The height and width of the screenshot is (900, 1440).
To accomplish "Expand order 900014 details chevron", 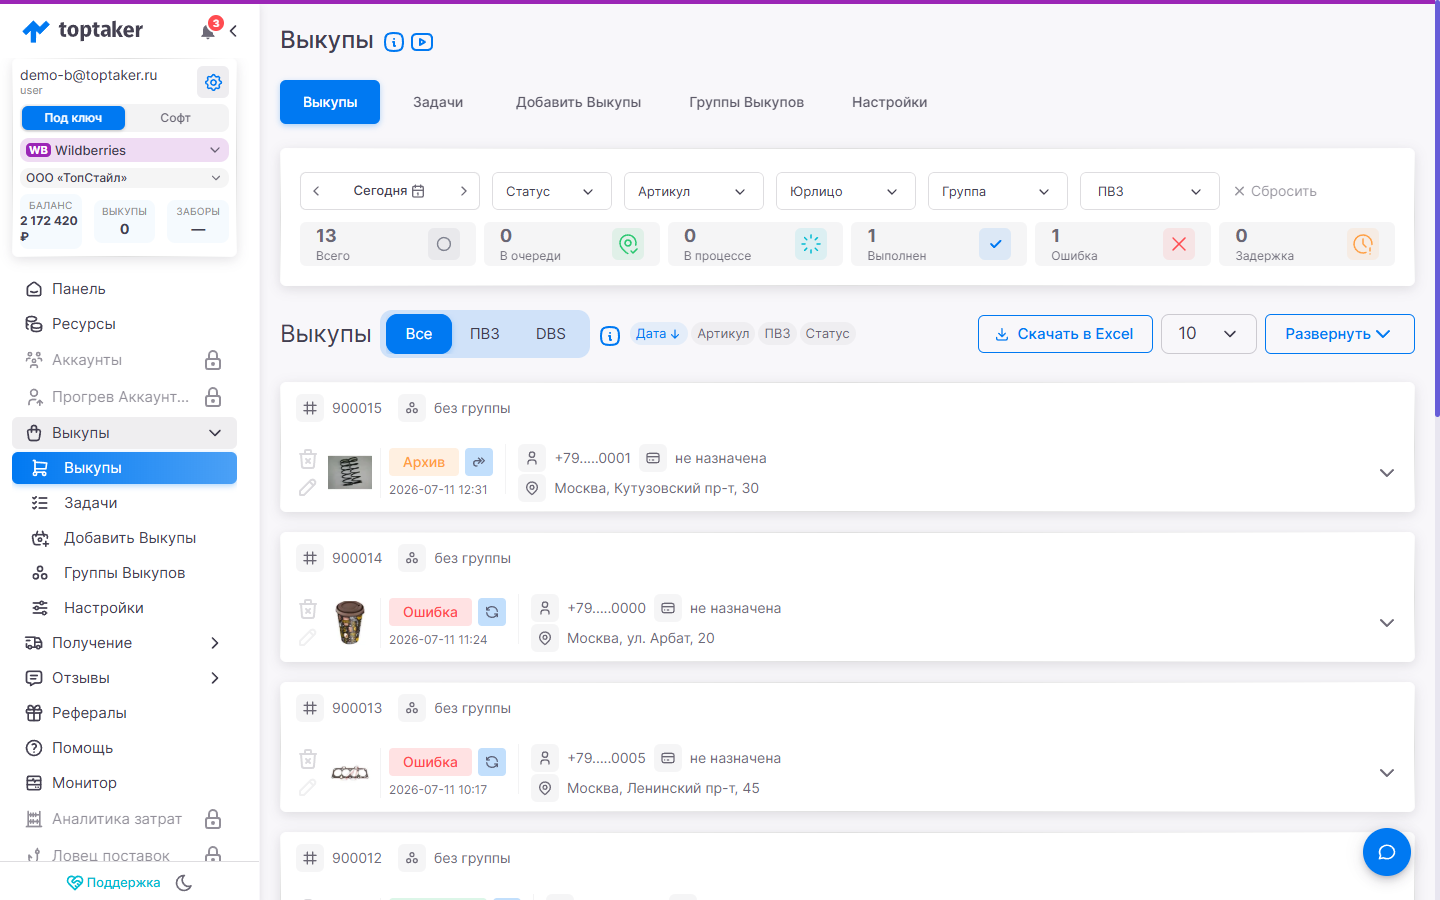I will (1387, 623).
